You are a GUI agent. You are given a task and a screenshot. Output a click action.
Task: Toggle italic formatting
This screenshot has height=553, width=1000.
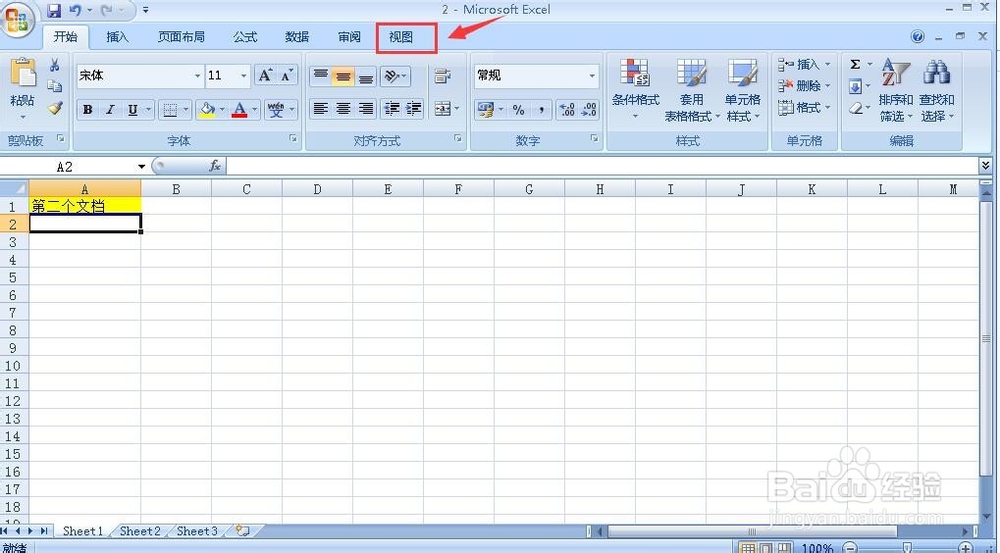[x=110, y=110]
